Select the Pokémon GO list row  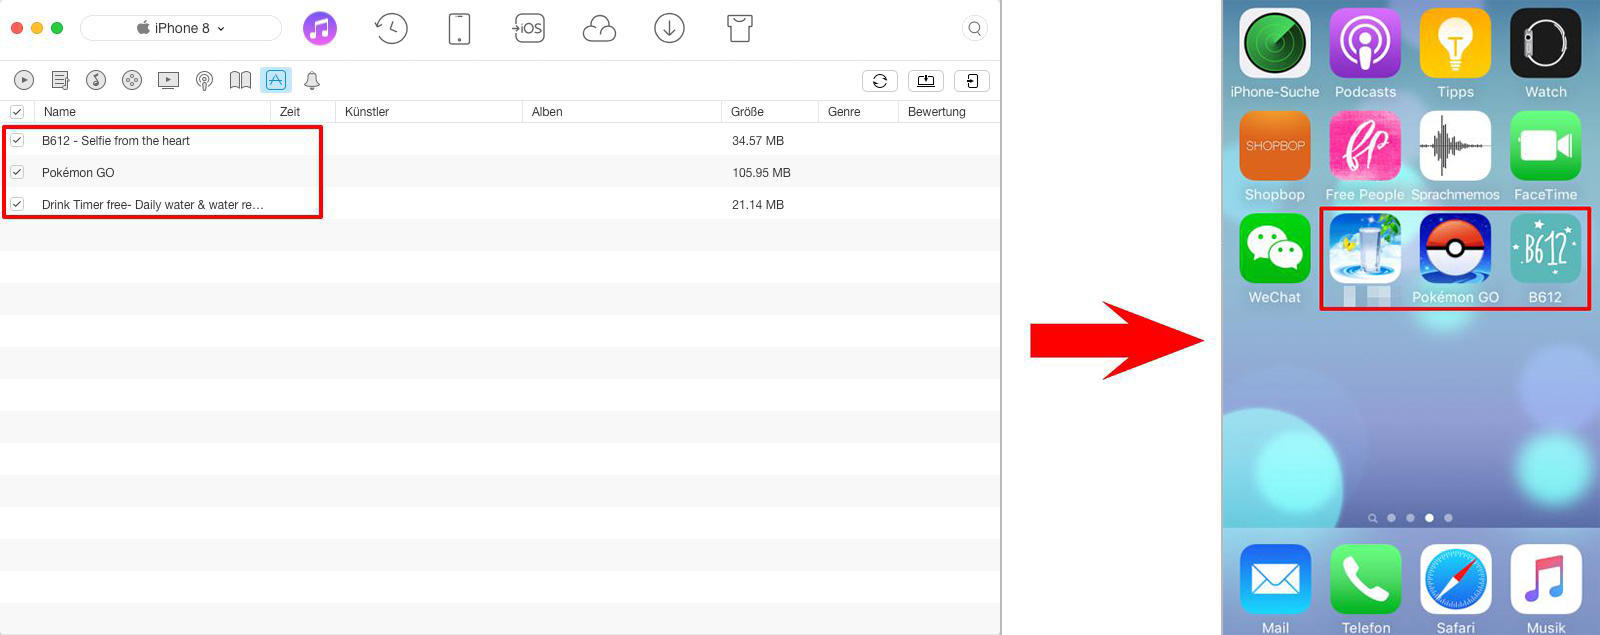point(500,172)
